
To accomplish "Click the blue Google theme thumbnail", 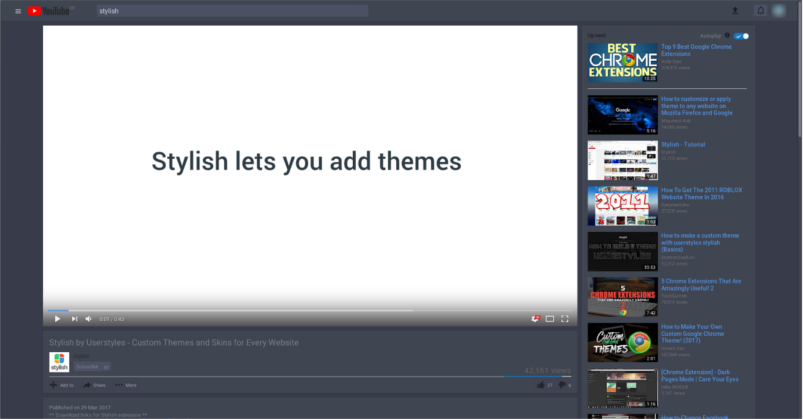I will (x=622, y=115).
